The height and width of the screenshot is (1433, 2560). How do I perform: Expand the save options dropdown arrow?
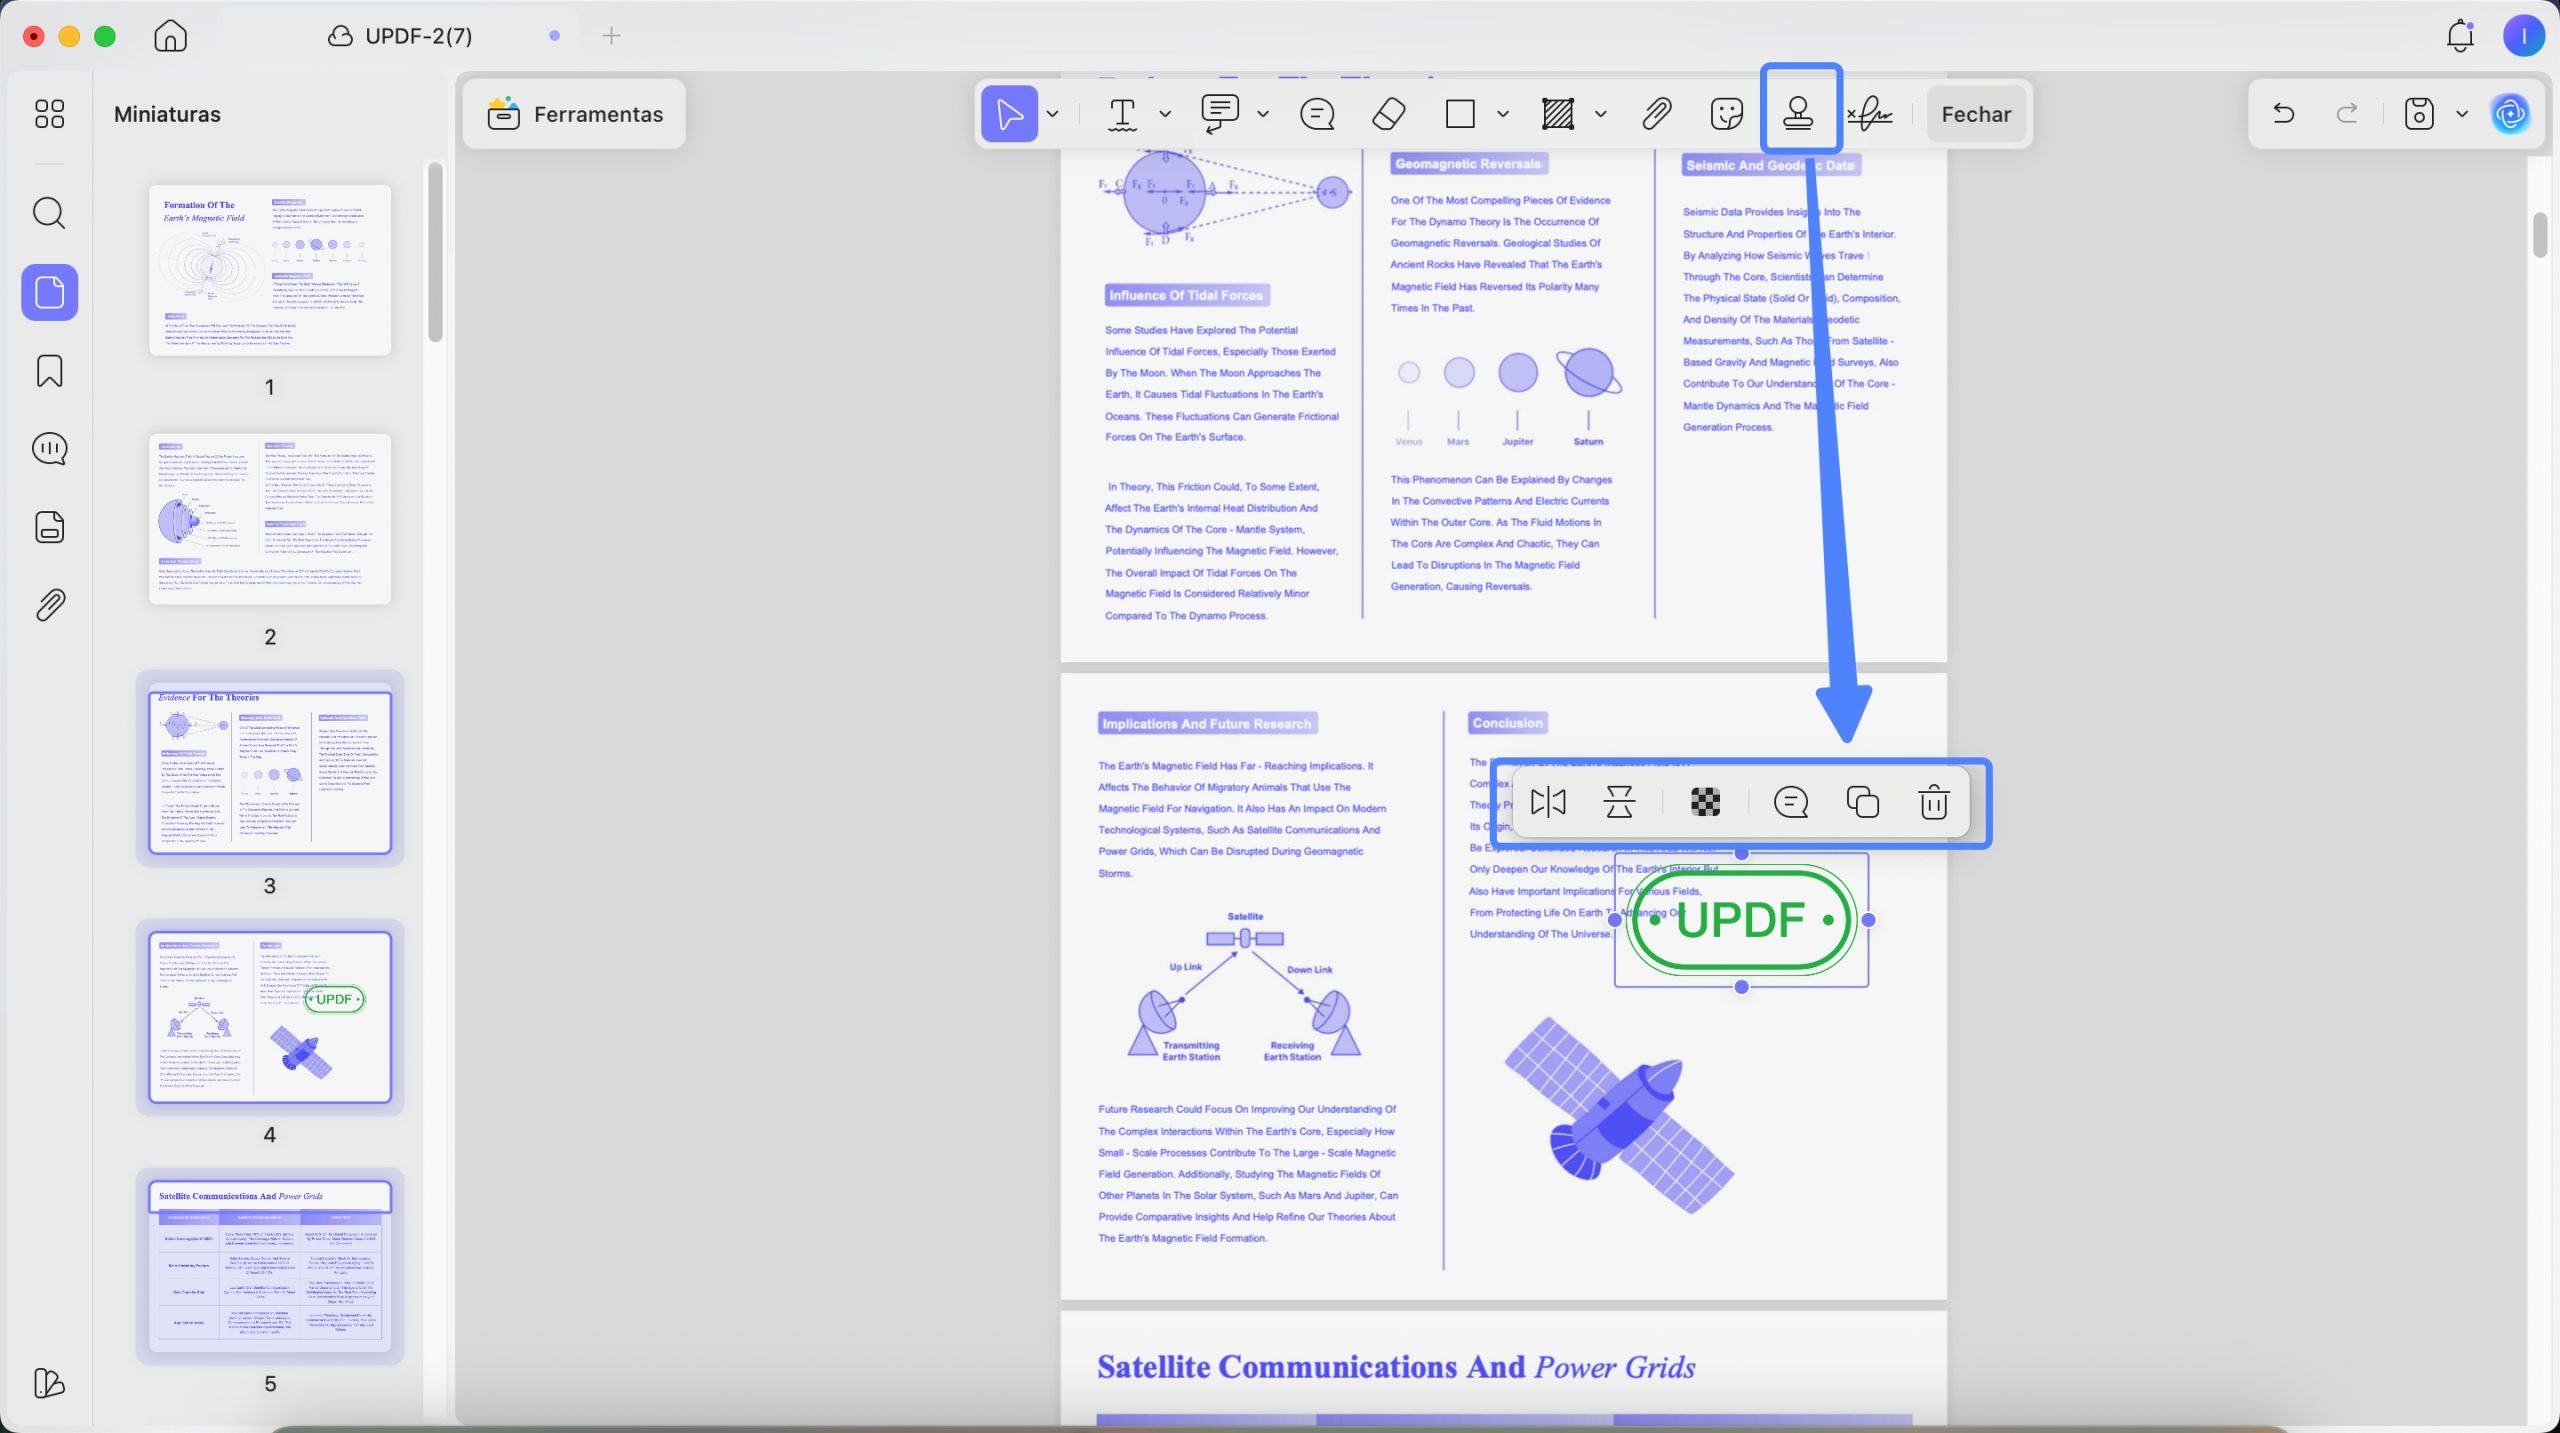[2462, 114]
